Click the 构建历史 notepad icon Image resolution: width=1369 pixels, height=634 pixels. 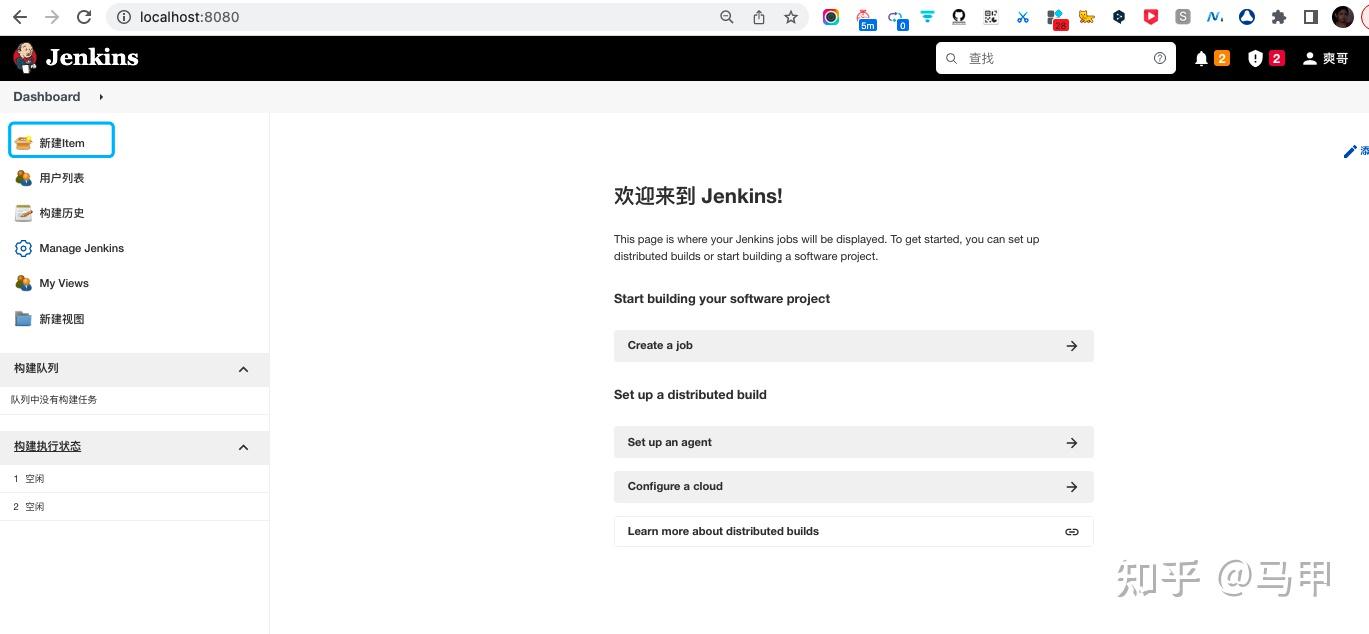tap(24, 213)
